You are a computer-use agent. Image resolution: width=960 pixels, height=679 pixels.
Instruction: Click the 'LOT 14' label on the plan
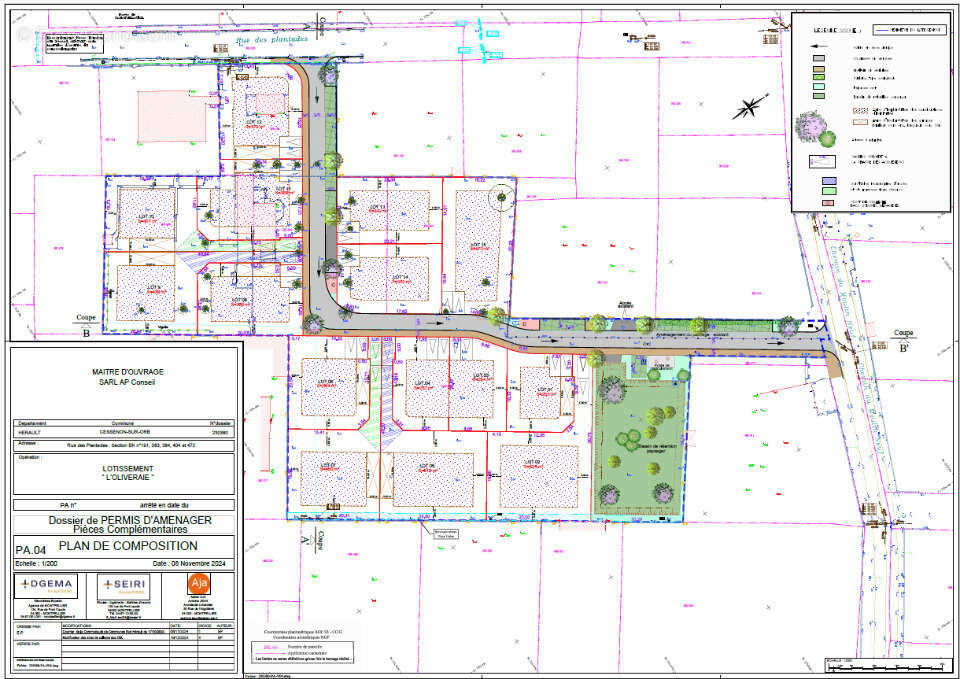[x=400, y=277]
